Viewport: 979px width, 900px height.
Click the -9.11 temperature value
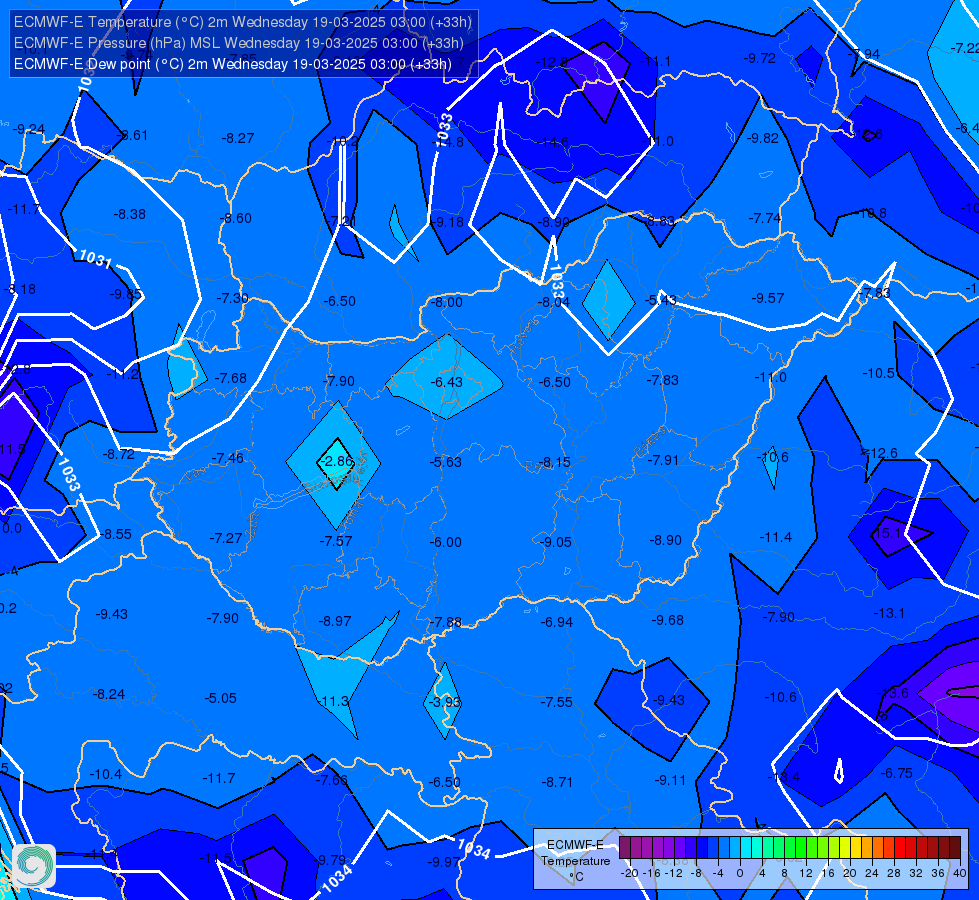coord(670,780)
